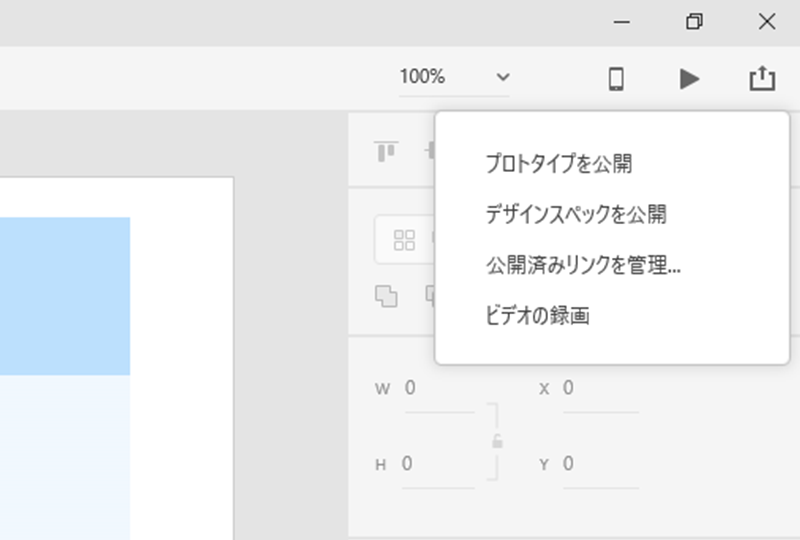Click the share export icon
Viewport: 800px width, 540px height.
762,78
